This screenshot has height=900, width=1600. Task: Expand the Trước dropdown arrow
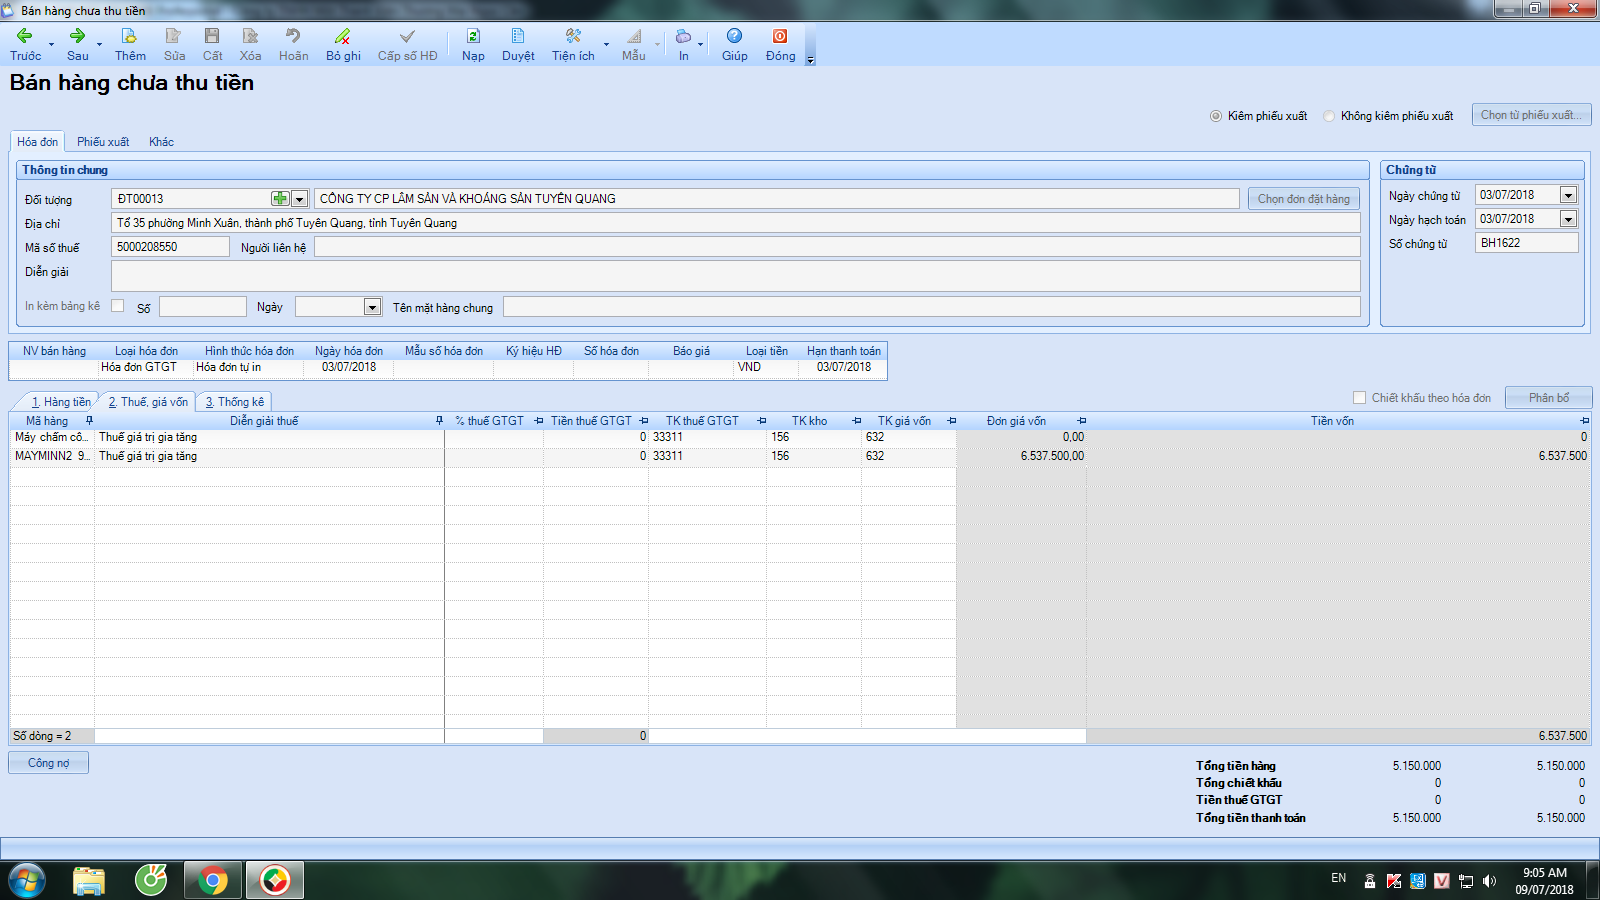pos(51,45)
